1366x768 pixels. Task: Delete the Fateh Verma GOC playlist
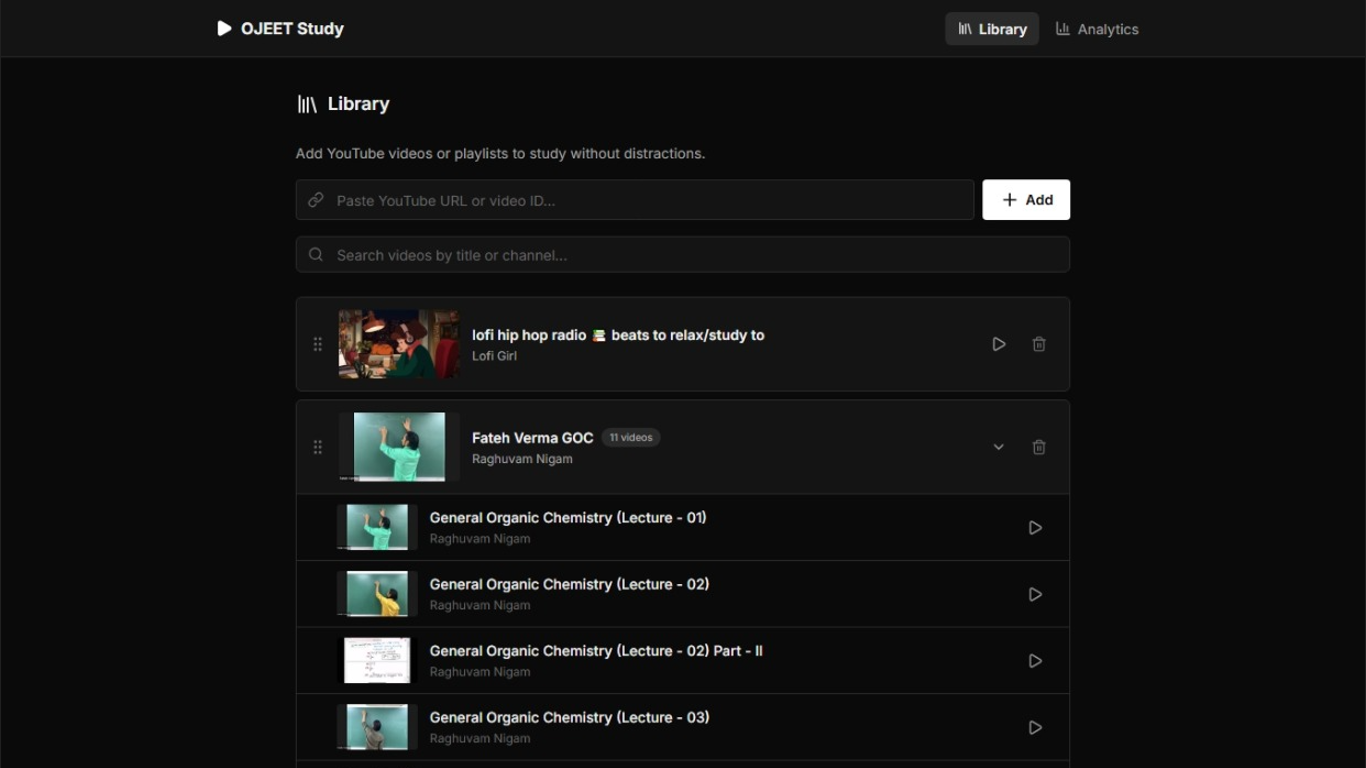[x=1039, y=447]
